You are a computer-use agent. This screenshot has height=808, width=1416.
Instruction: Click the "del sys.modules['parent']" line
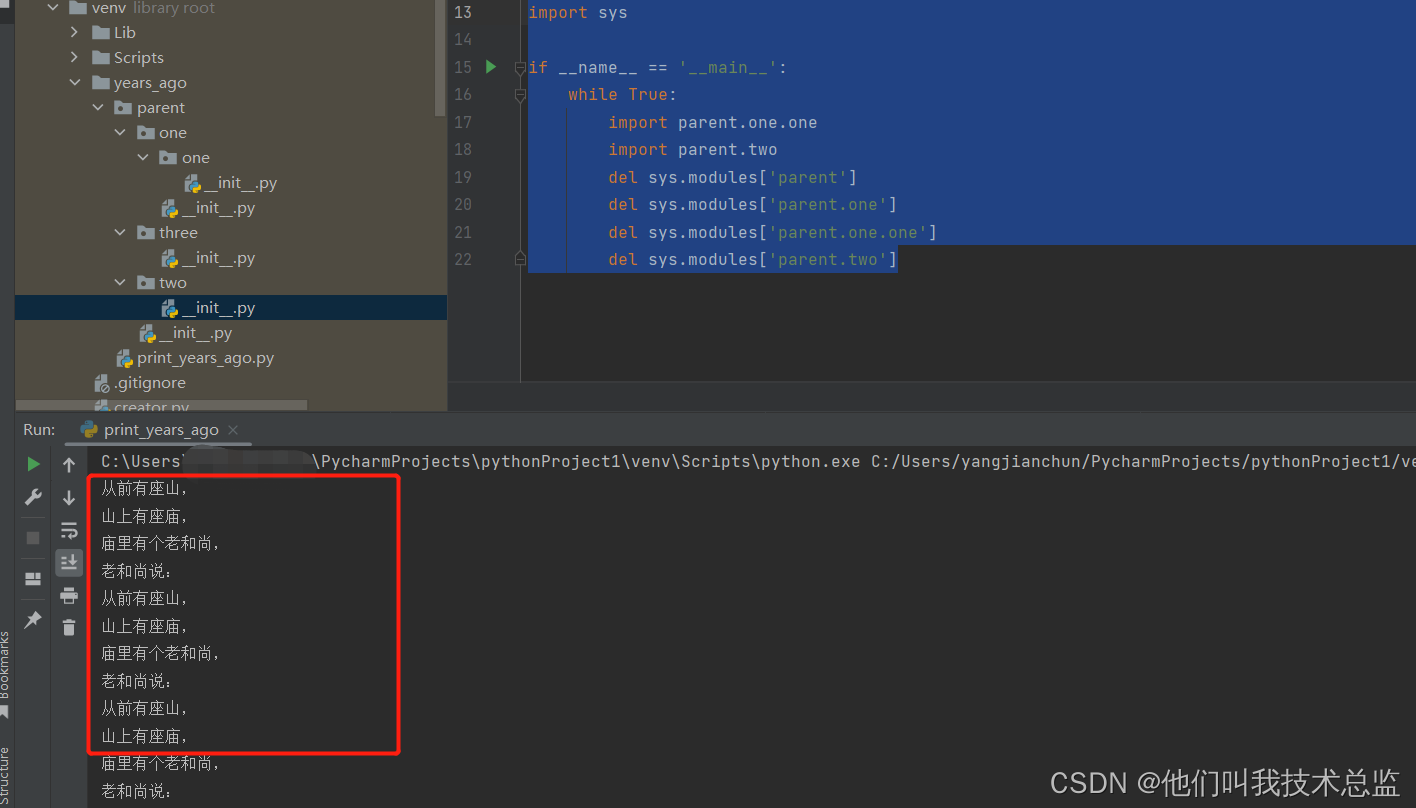733,177
